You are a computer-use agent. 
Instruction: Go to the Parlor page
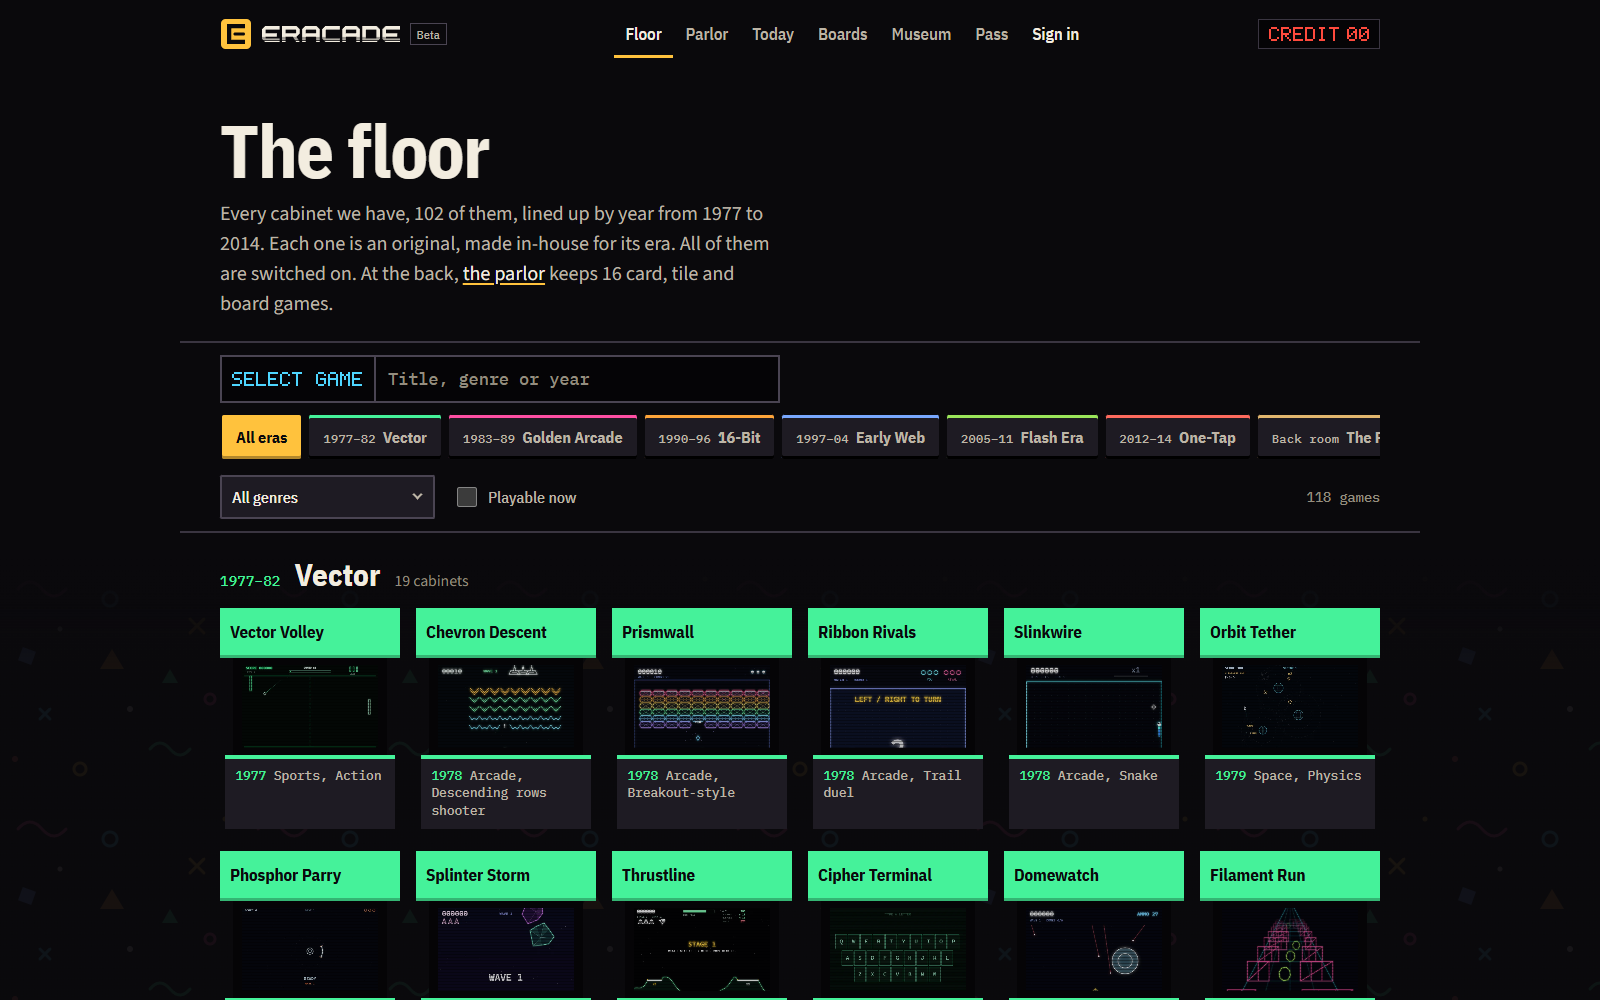pos(707,34)
